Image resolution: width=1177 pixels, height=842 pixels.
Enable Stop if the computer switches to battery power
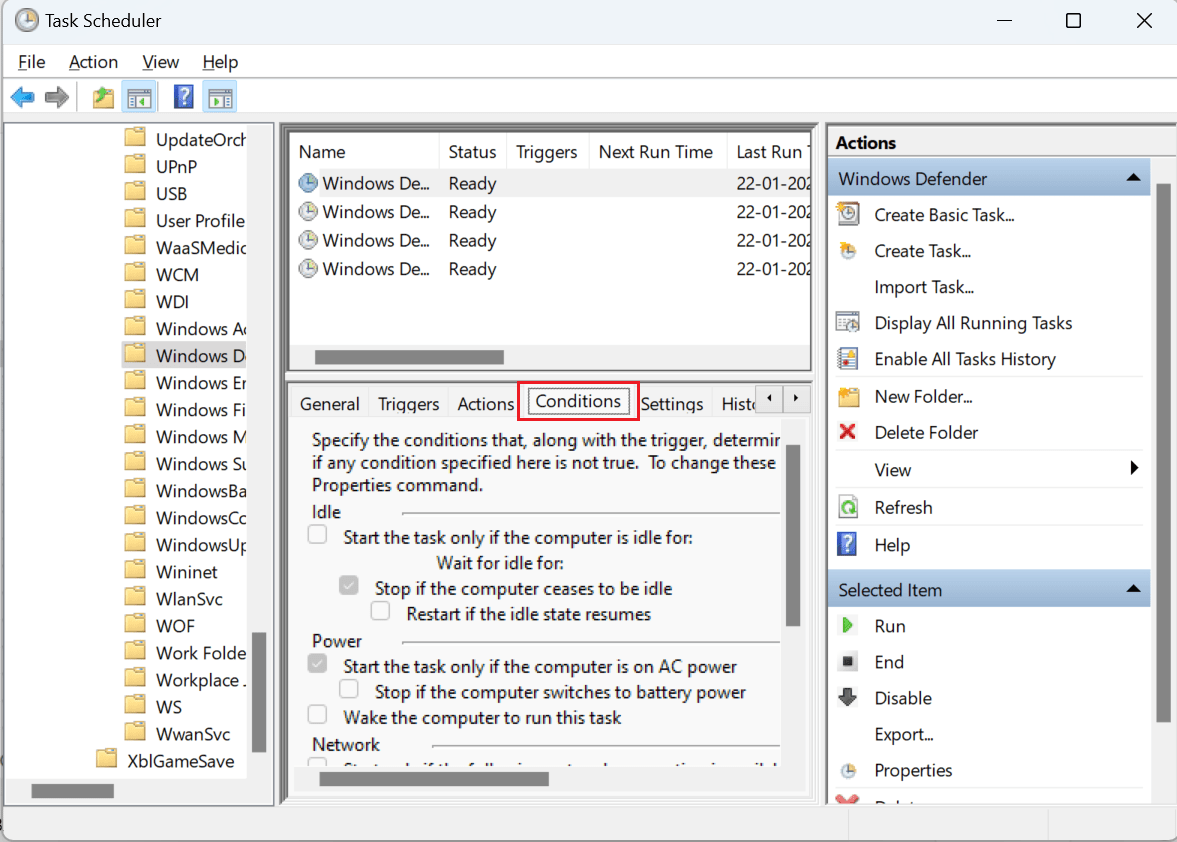pyautogui.click(x=349, y=688)
